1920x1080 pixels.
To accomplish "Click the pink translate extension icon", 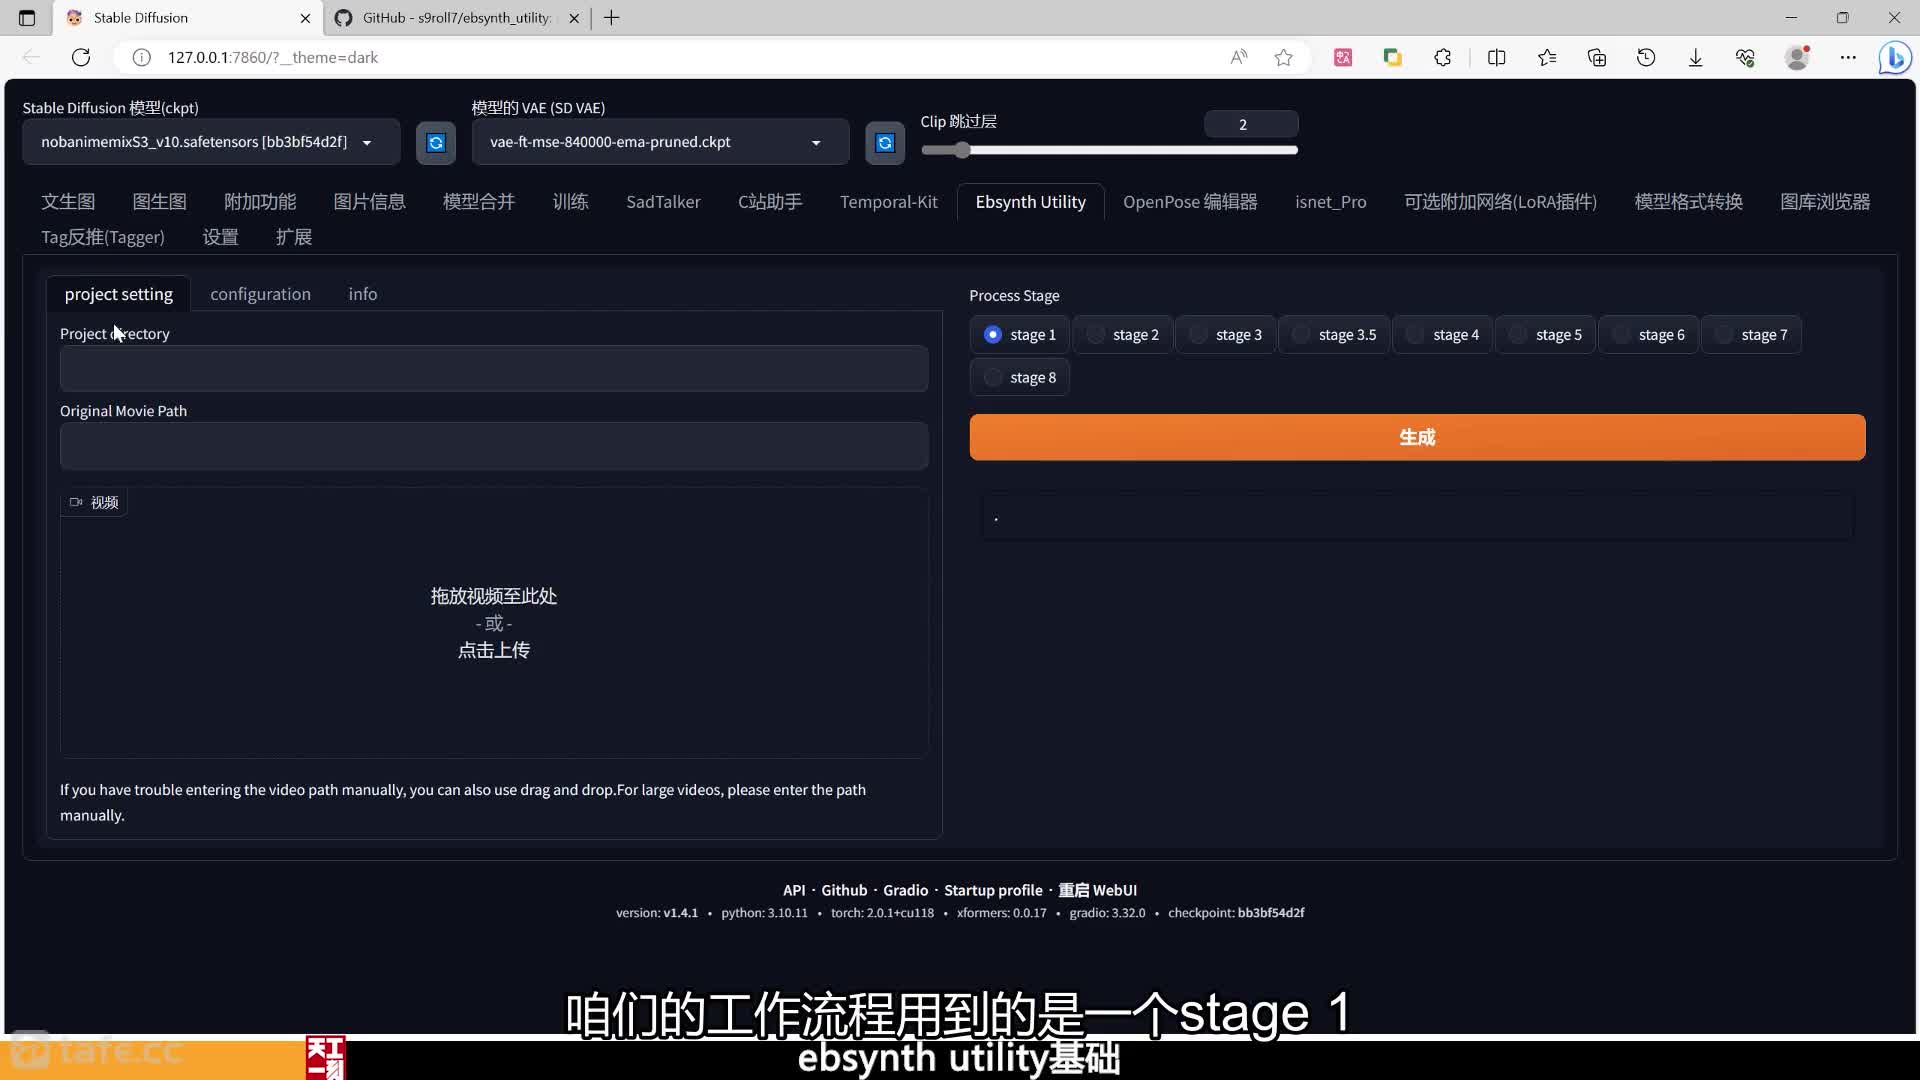I will pyautogui.click(x=1343, y=57).
